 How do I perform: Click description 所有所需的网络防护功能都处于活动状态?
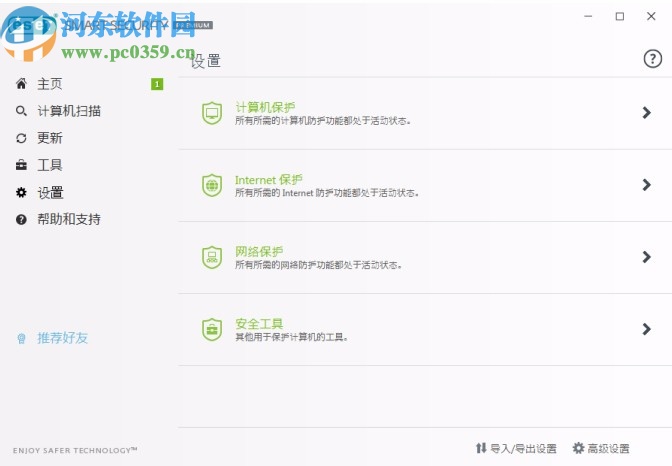318,265
